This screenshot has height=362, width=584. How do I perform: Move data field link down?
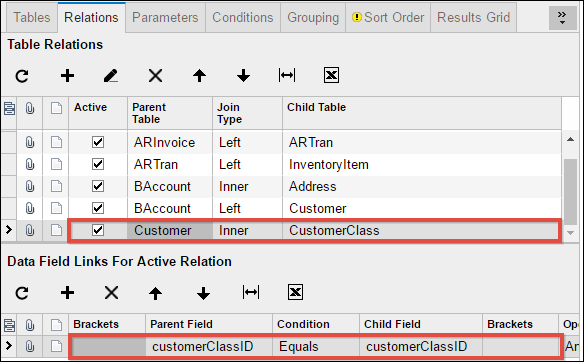point(203,293)
